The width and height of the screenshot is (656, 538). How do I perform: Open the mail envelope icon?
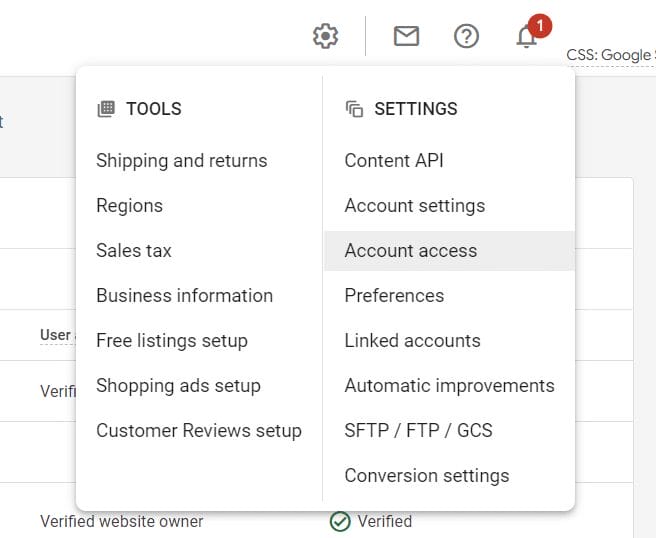406,36
